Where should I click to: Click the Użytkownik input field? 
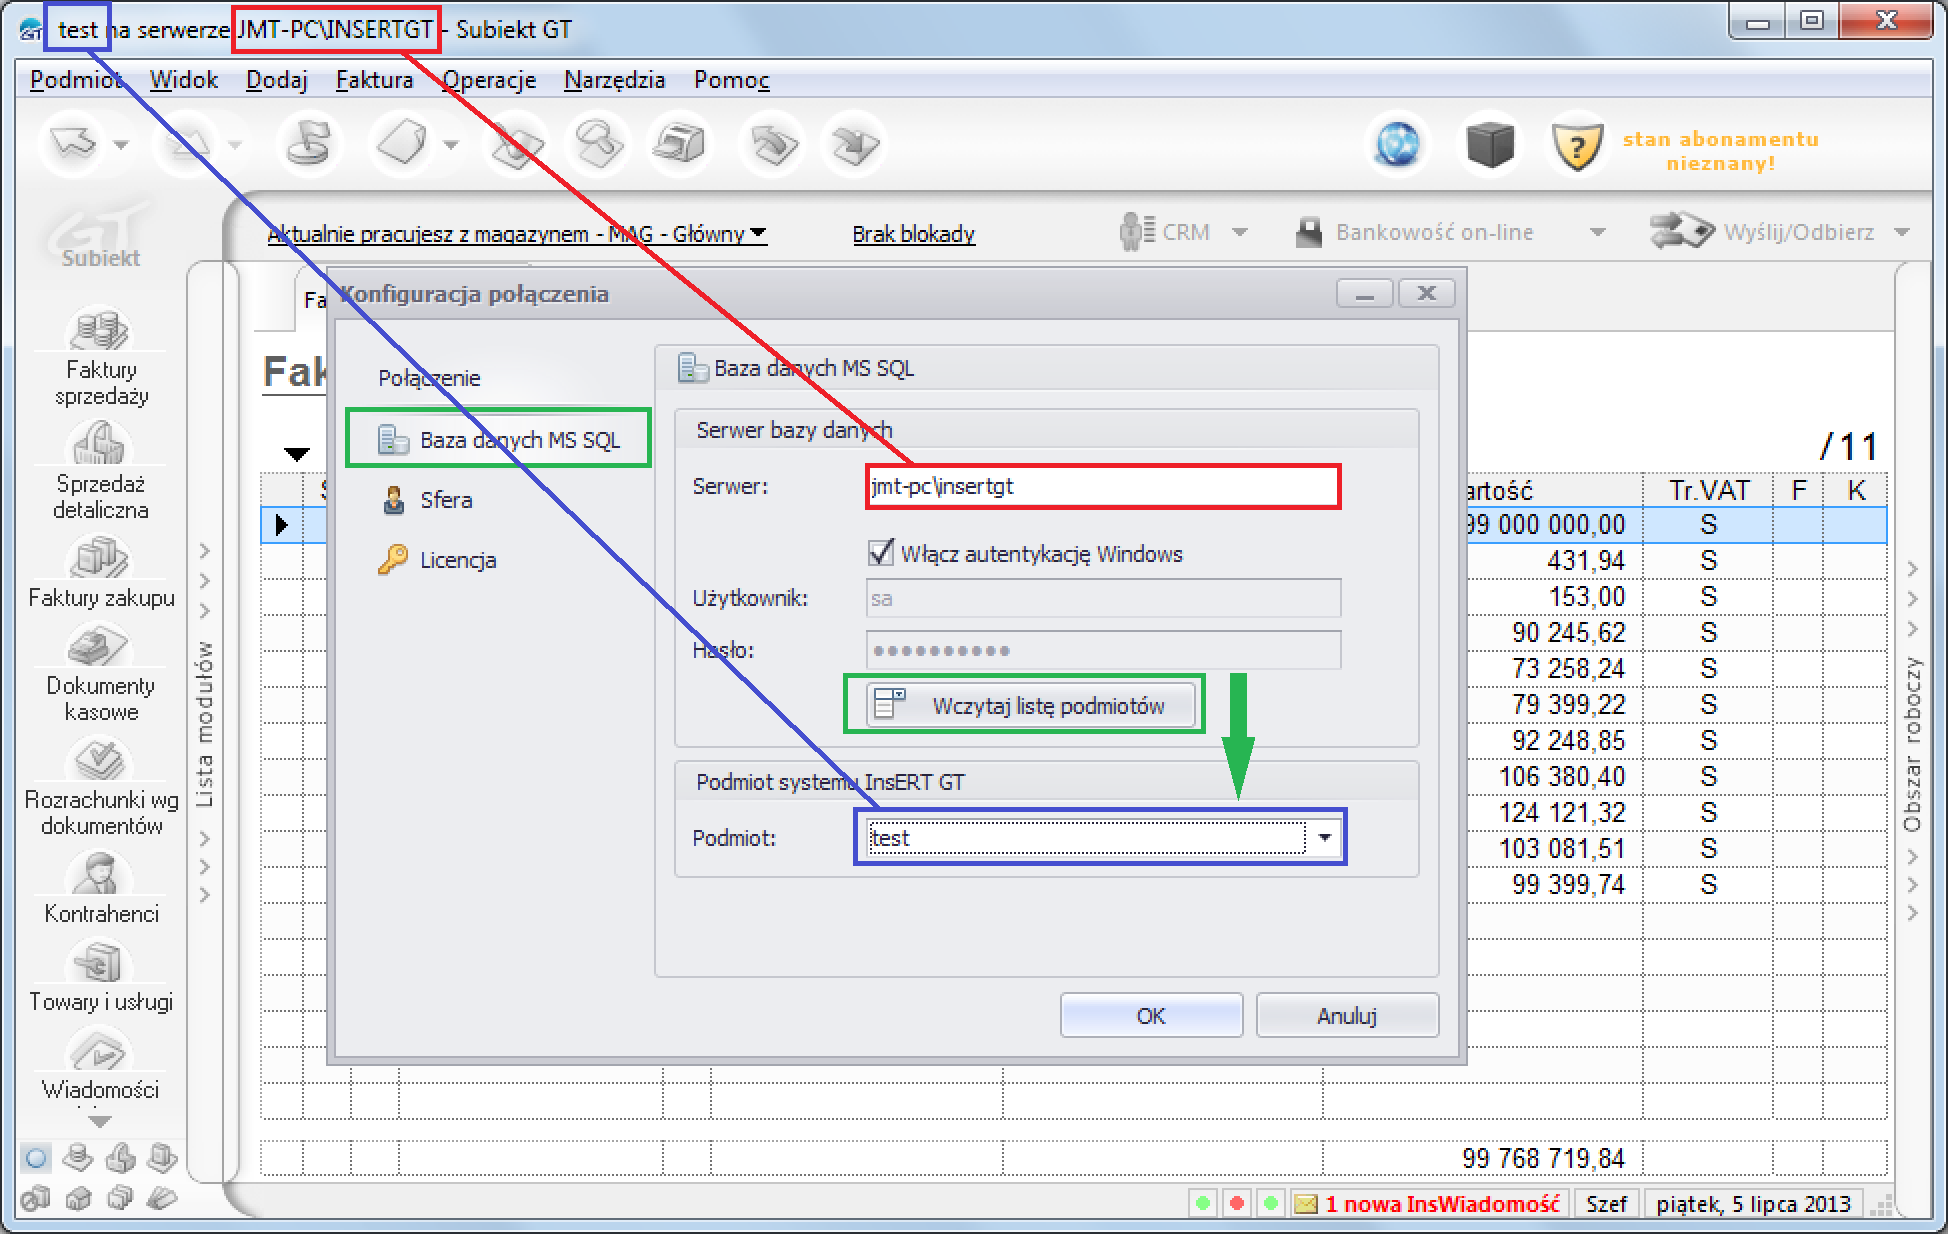(1103, 599)
